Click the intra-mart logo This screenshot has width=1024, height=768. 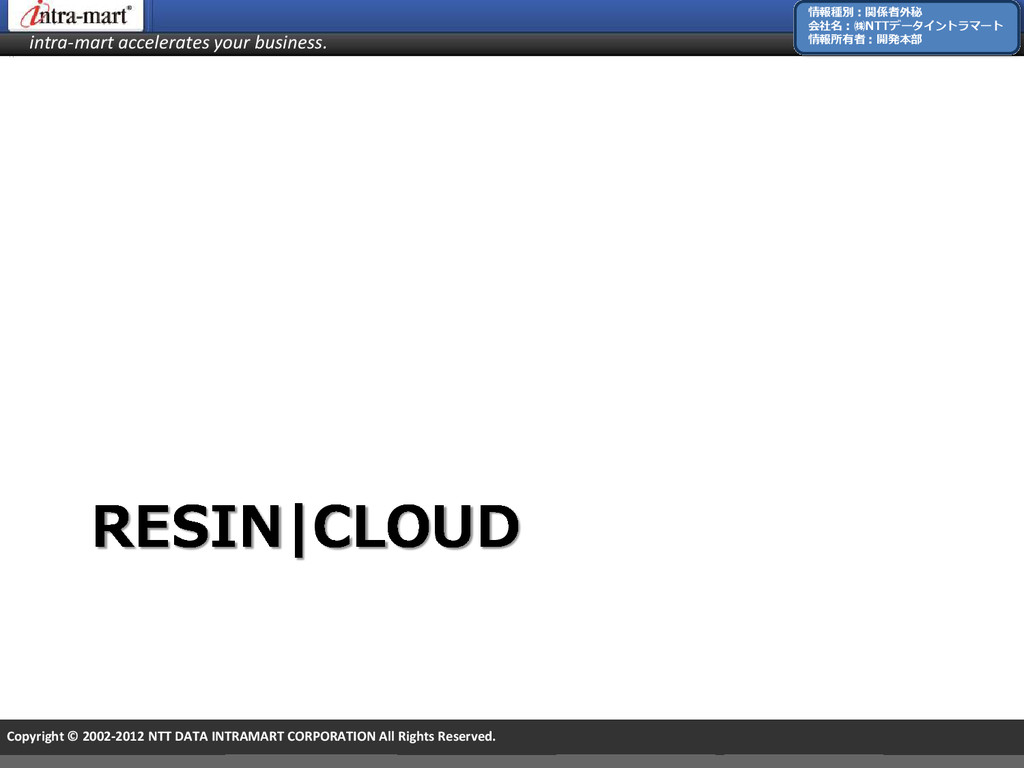pos(76,15)
